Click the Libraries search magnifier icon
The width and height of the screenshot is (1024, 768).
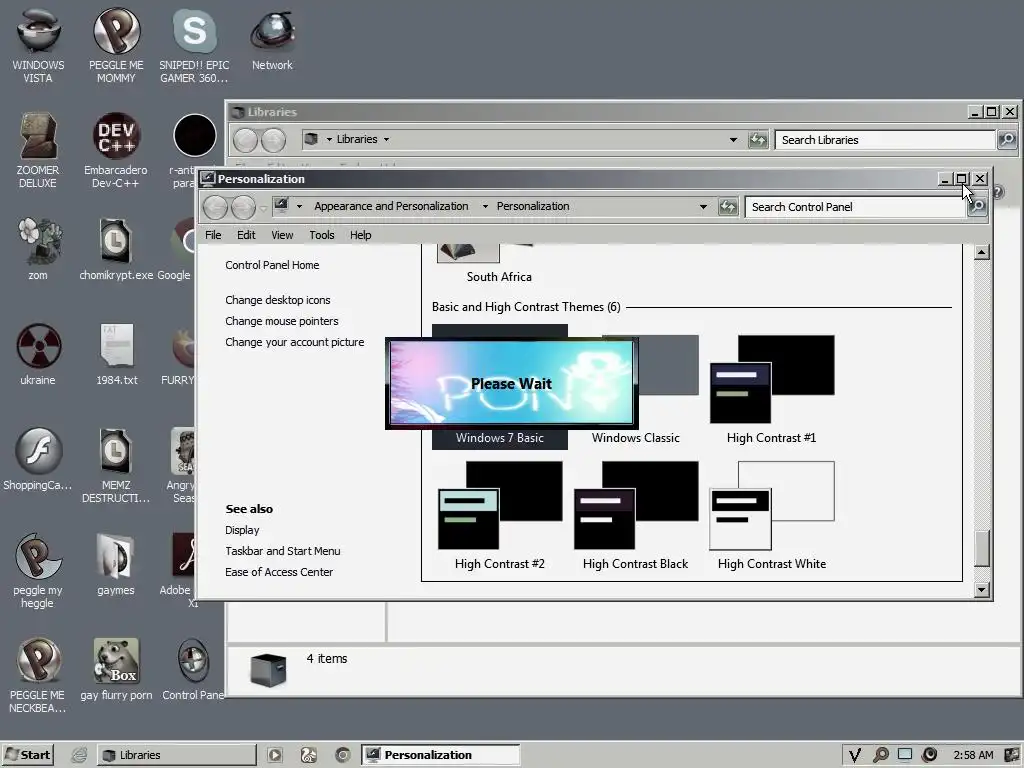(1007, 140)
